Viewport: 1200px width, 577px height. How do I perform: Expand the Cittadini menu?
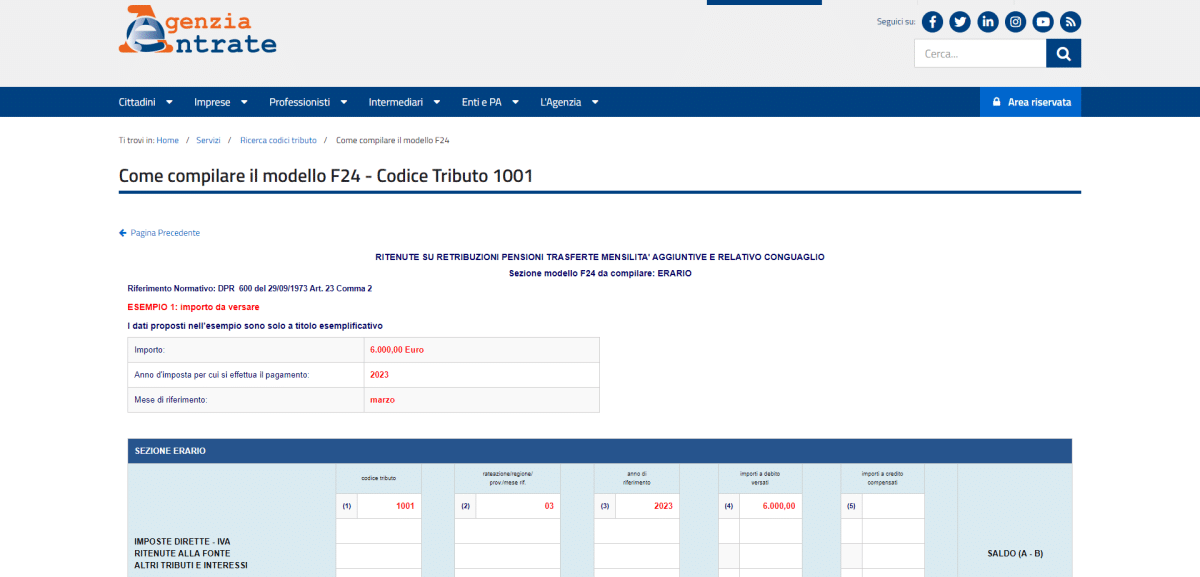145,102
